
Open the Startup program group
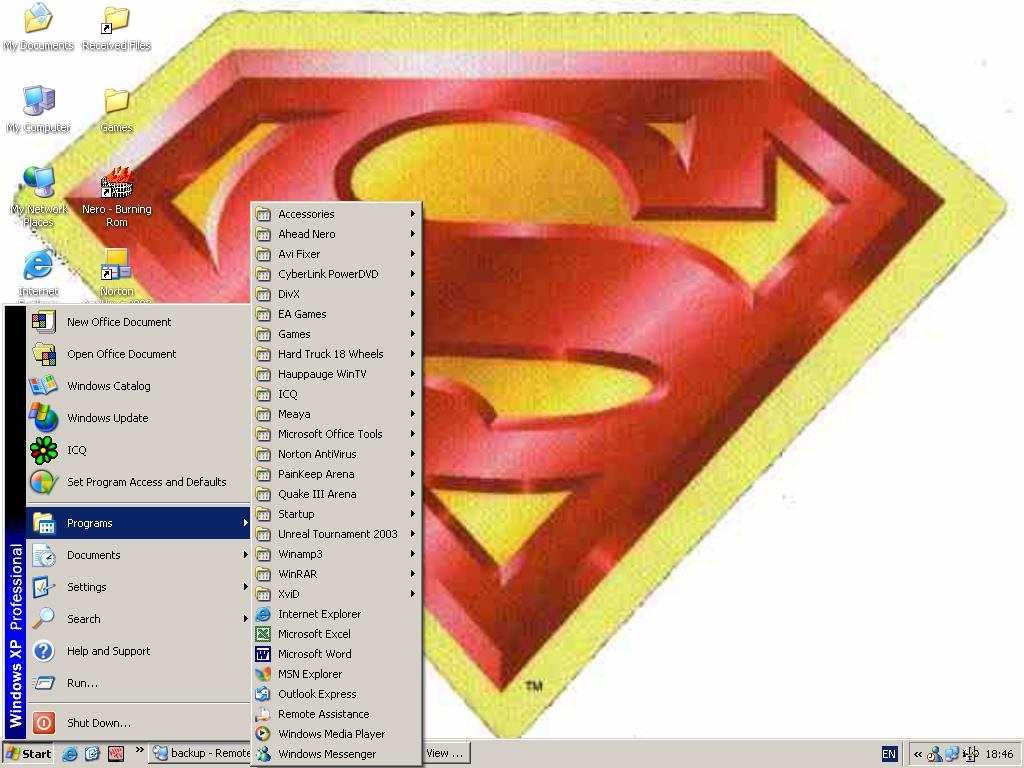coord(336,514)
